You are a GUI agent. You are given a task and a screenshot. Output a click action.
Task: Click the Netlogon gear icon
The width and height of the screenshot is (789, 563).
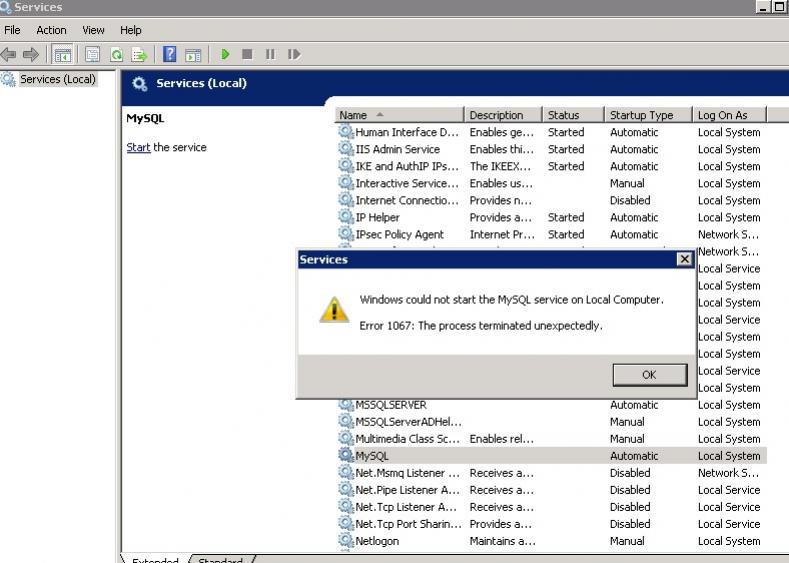tap(345, 541)
